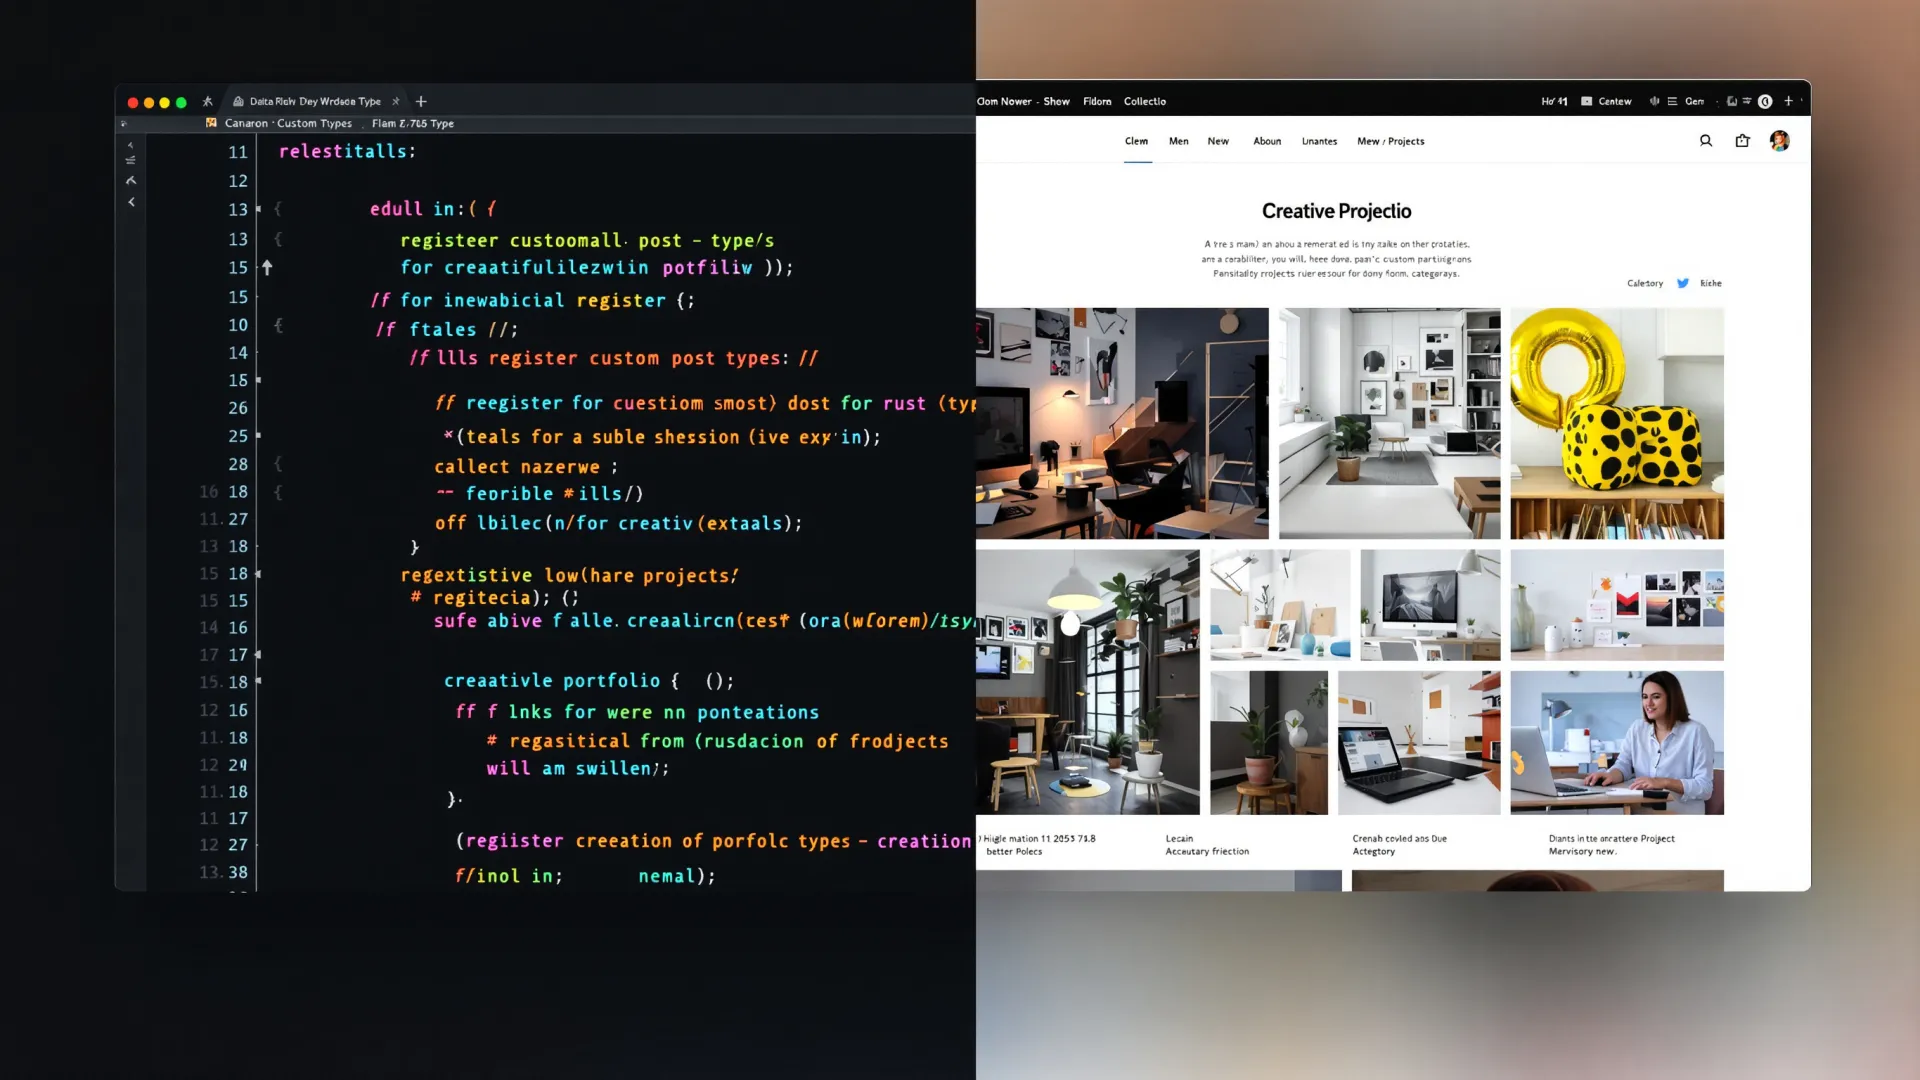Open the Abaun navigation item
1920x1080 pixels.
1267,141
